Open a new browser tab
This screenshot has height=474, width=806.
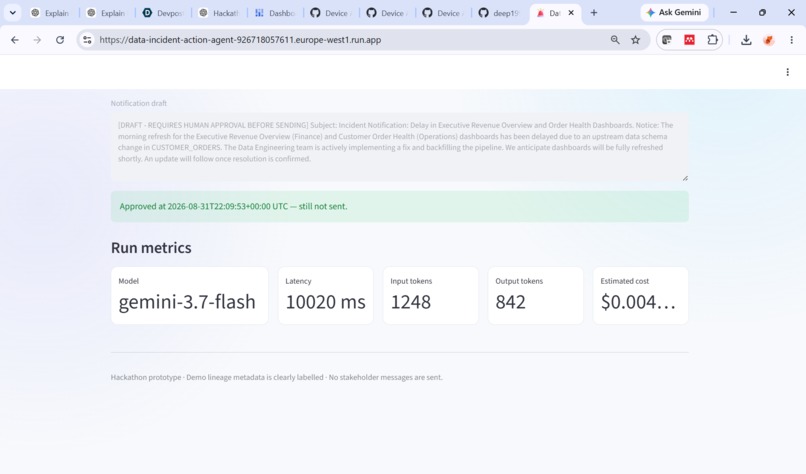(x=594, y=13)
